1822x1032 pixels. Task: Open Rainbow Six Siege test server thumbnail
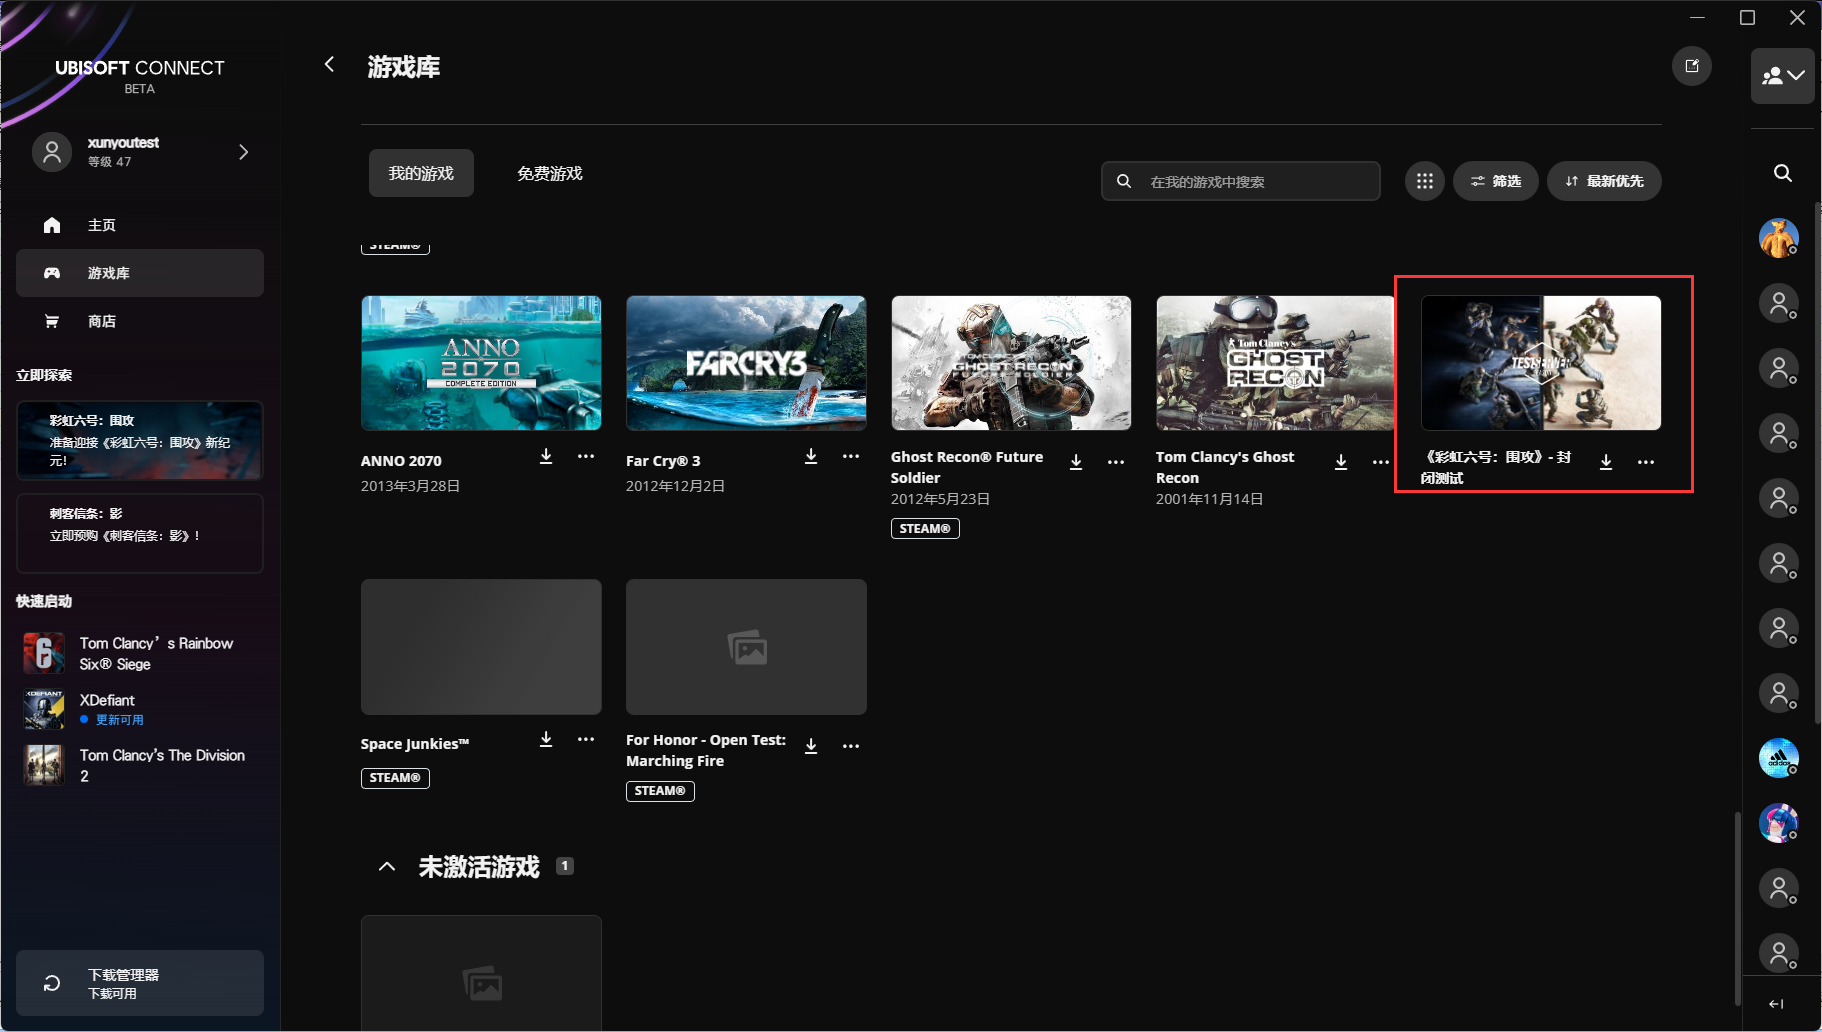[x=1541, y=363]
